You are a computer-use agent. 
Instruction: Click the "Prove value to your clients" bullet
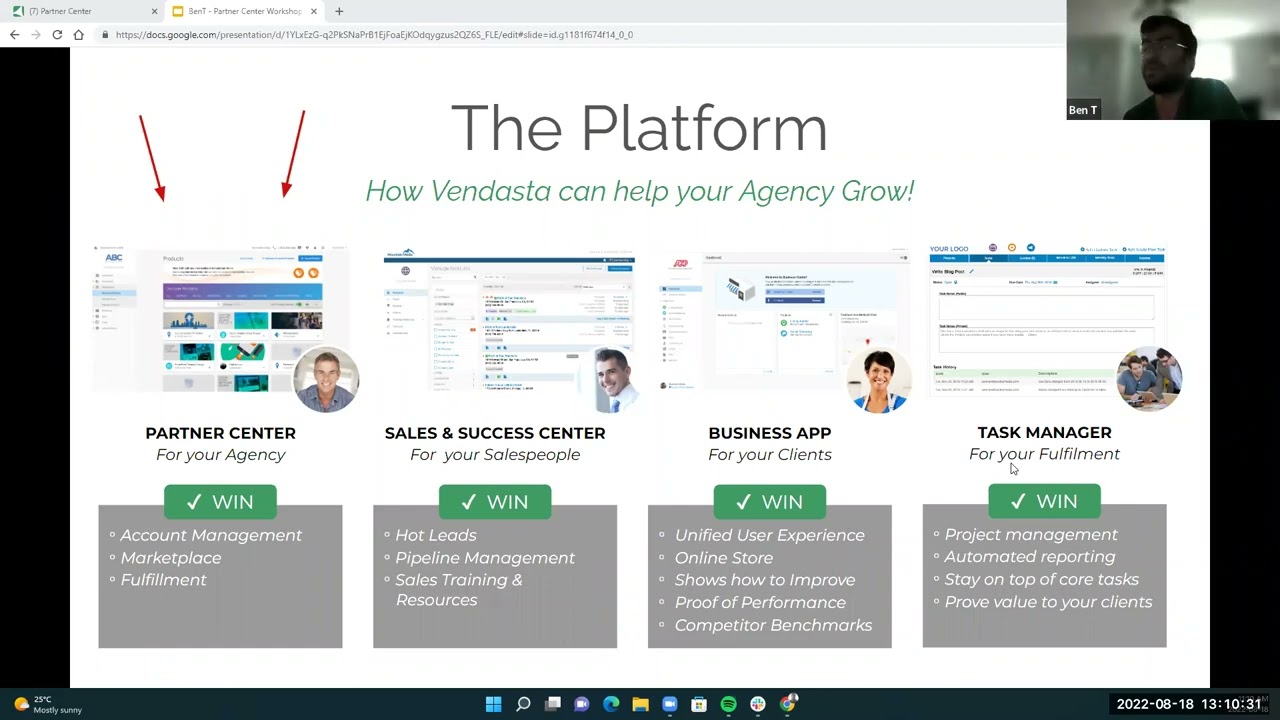coord(1048,602)
